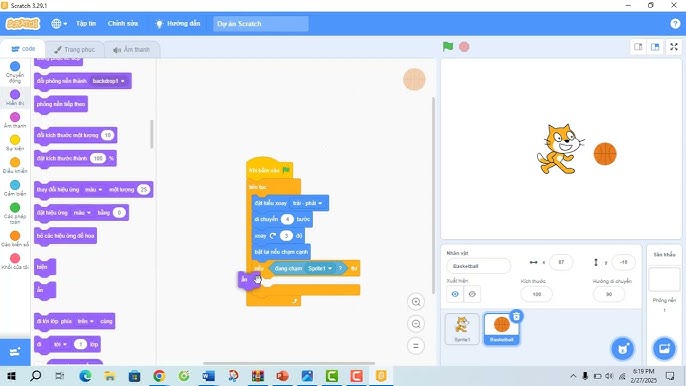
Task: Select the Cảm biến light-blue category
Action: click(15, 188)
